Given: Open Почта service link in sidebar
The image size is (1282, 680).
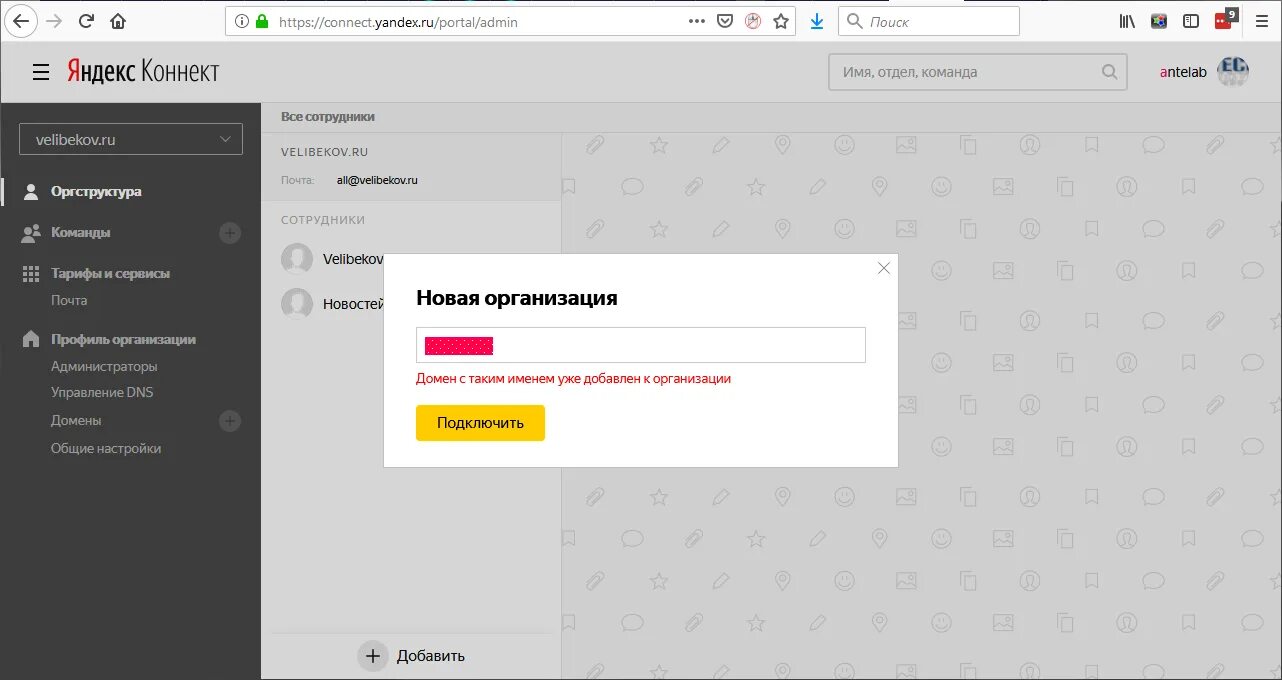Looking at the screenshot, I should point(69,300).
